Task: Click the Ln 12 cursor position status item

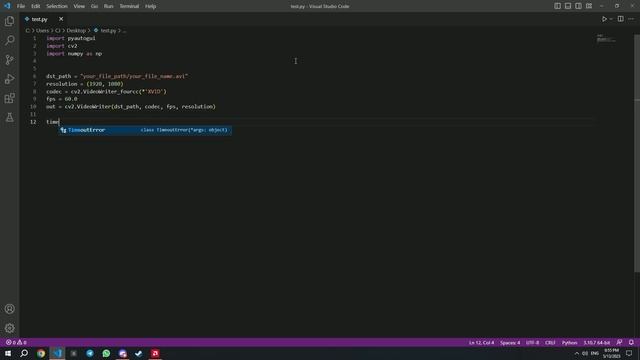Action: click(x=481, y=342)
